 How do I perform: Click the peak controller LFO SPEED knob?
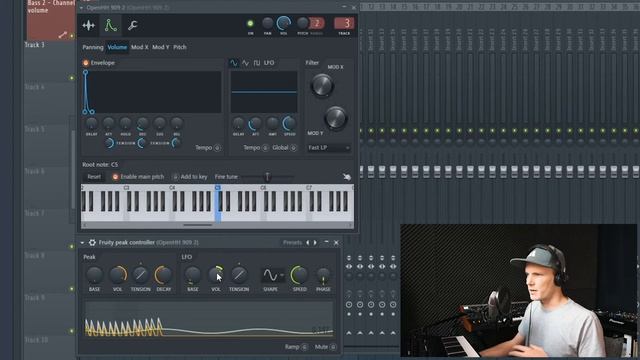coord(299,275)
